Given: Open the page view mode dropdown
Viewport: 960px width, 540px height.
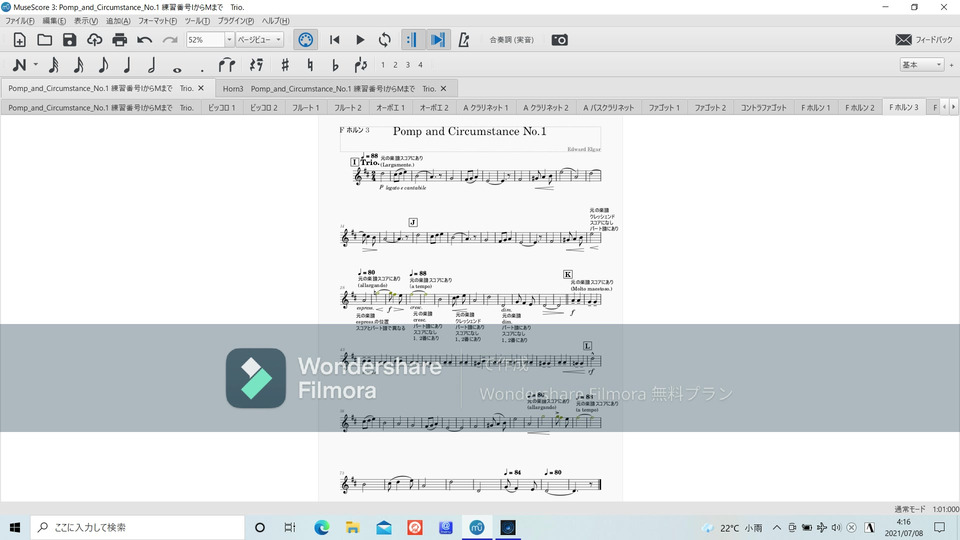Looking at the screenshot, I should pyautogui.click(x=260, y=40).
